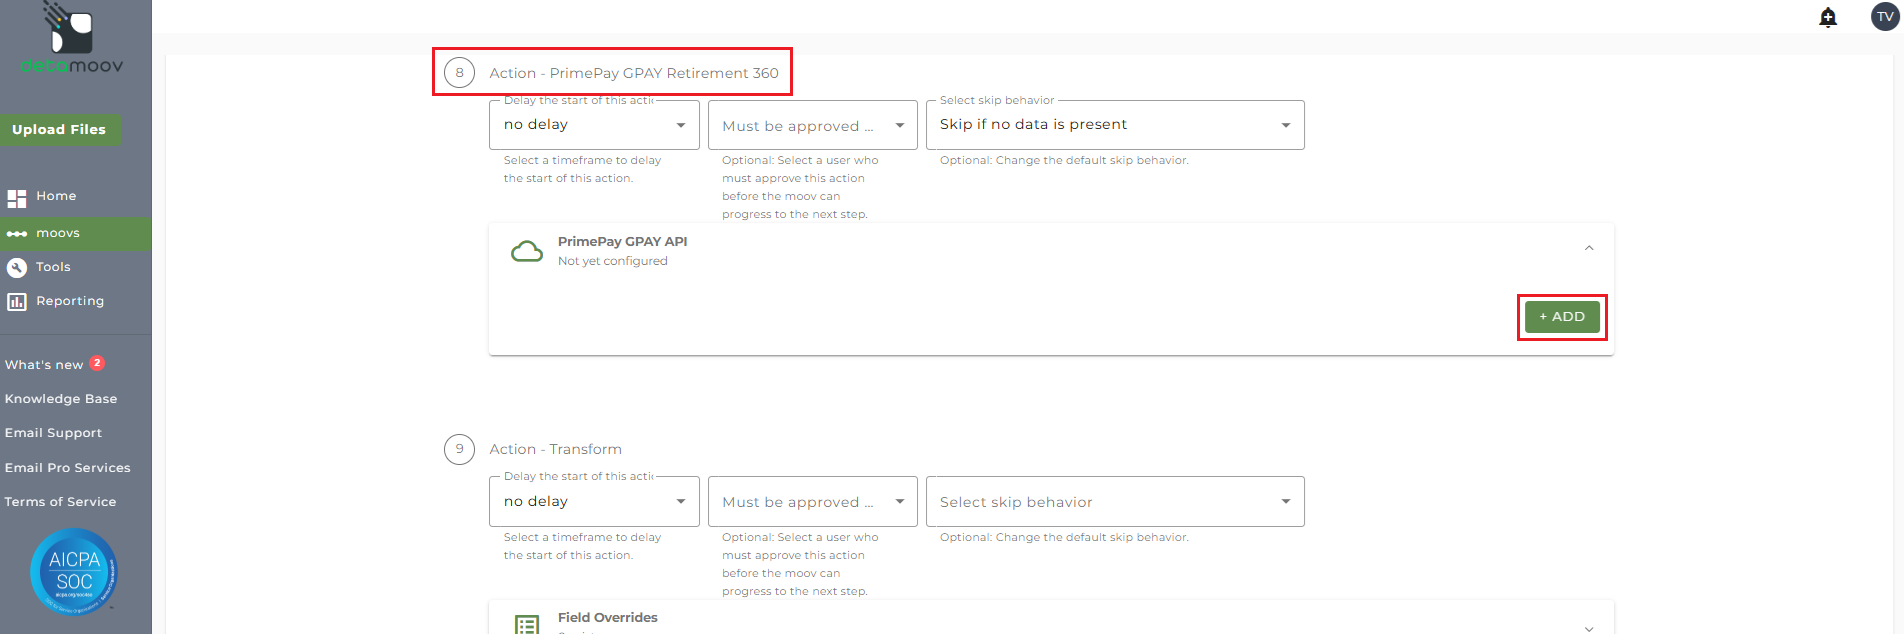The height and width of the screenshot is (634, 1904).
Task: Go to moovs in sidebar
Action: click(x=58, y=234)
